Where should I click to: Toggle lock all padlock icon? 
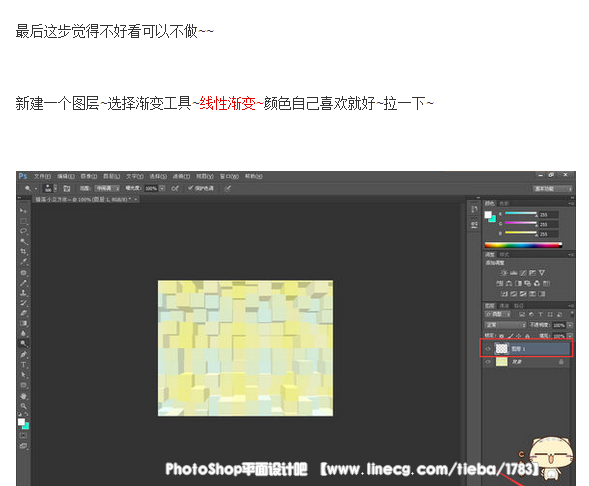pyautogui.click(x=528, y=336)
